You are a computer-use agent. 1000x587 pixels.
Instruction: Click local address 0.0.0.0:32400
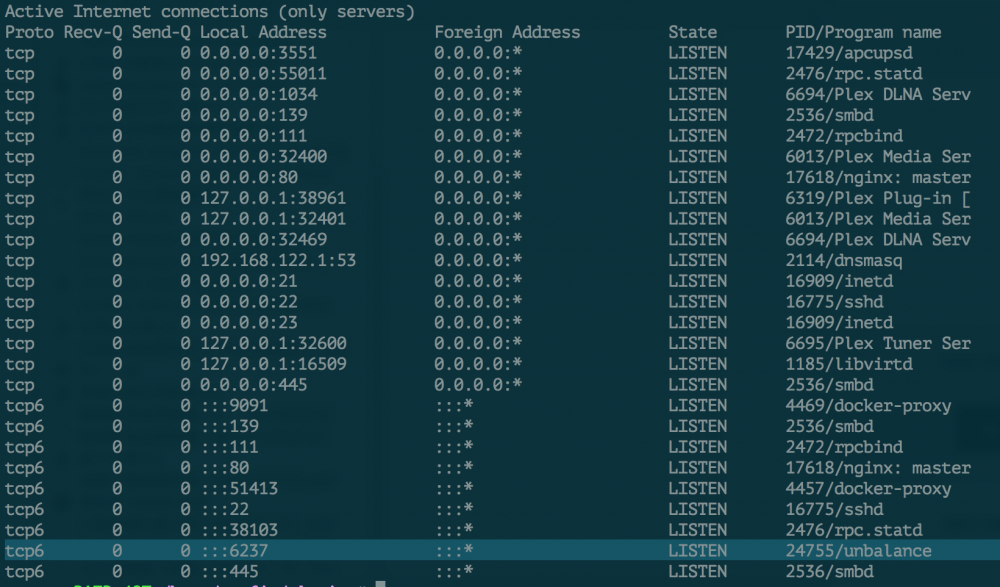(263, 157)
